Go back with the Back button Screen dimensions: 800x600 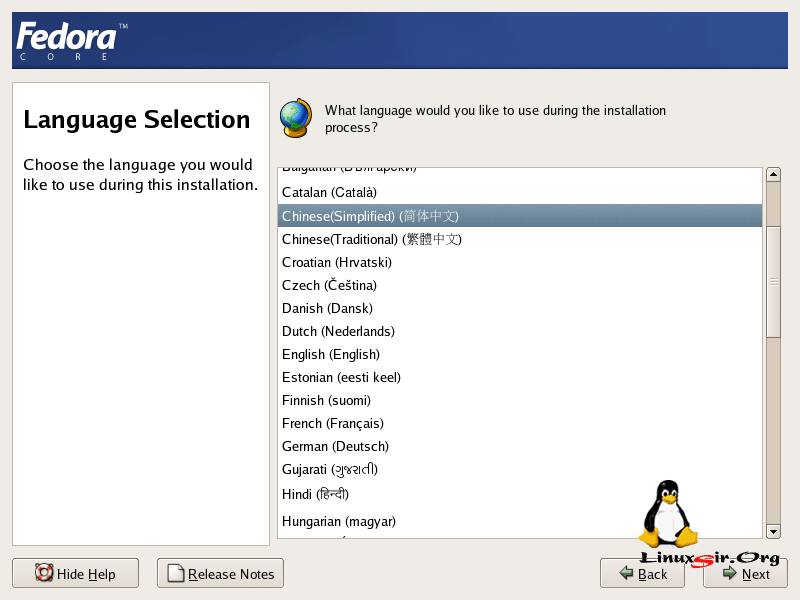tap(642, 573)
